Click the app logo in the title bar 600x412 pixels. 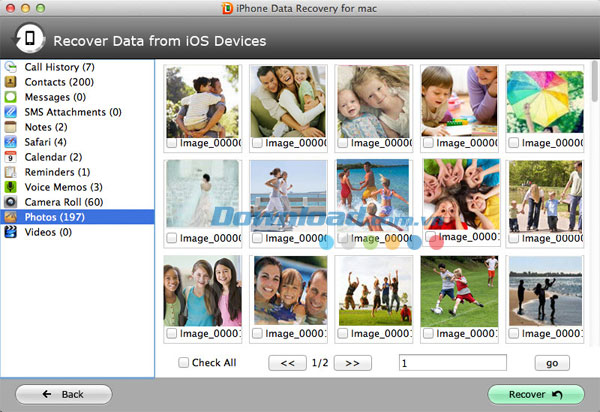click(227, 8)
